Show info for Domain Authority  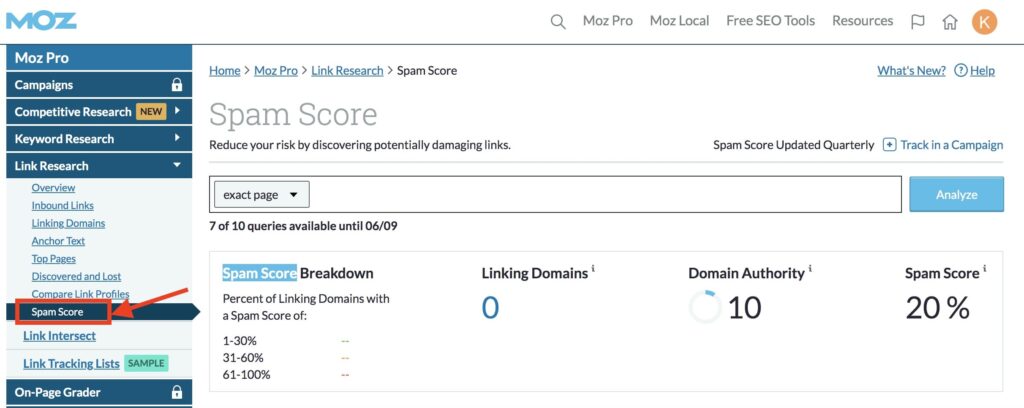pyautogui.click(x=810, y=268)
